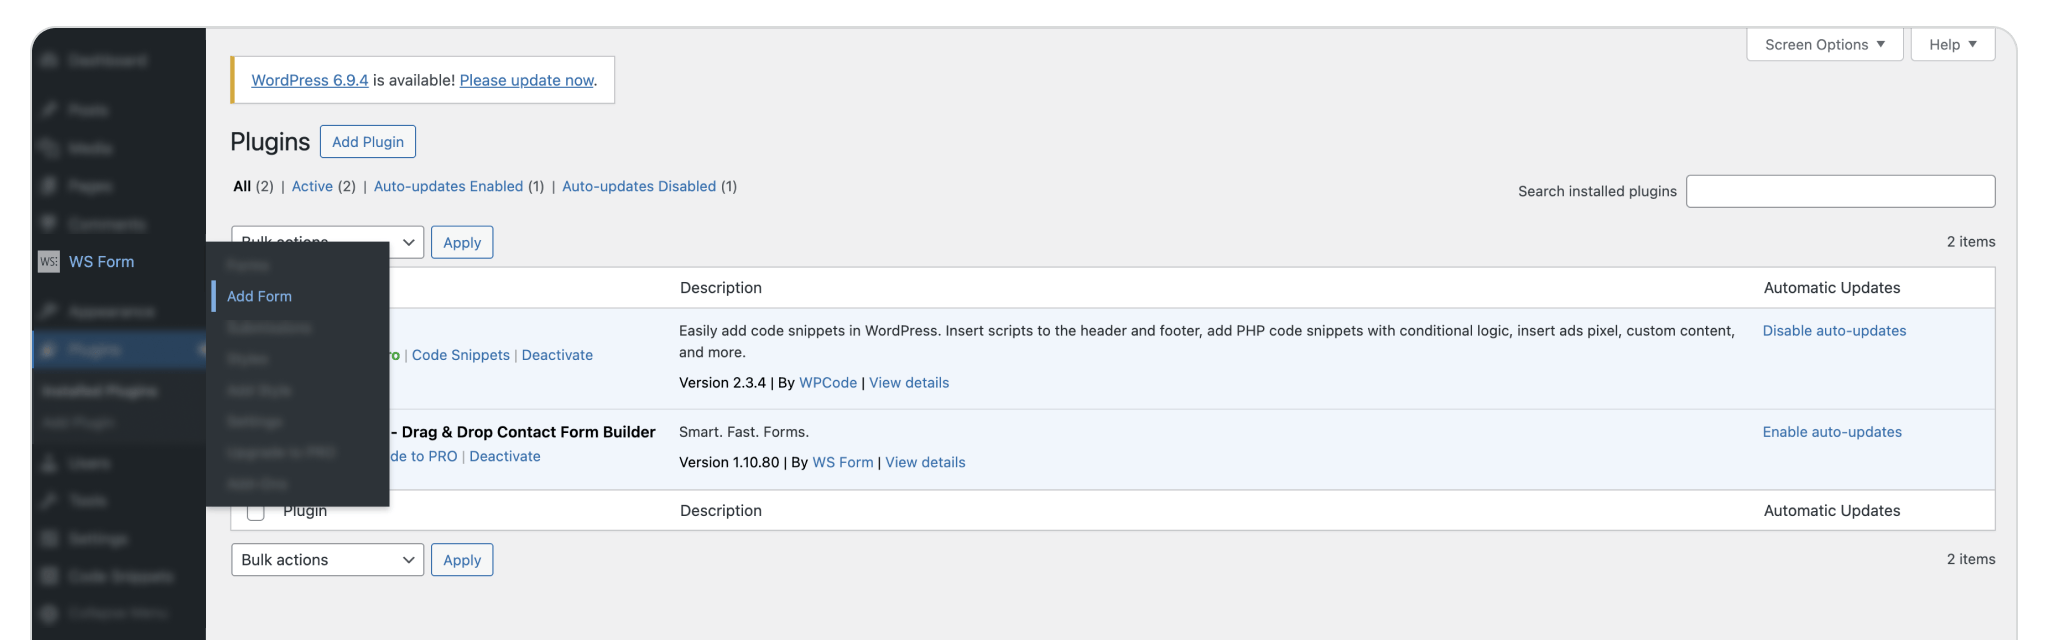The width and height of the screenshot is (2048, 640).
Task: Click the top Apply button
Action: pyautogui.click(x=462, y=242)
